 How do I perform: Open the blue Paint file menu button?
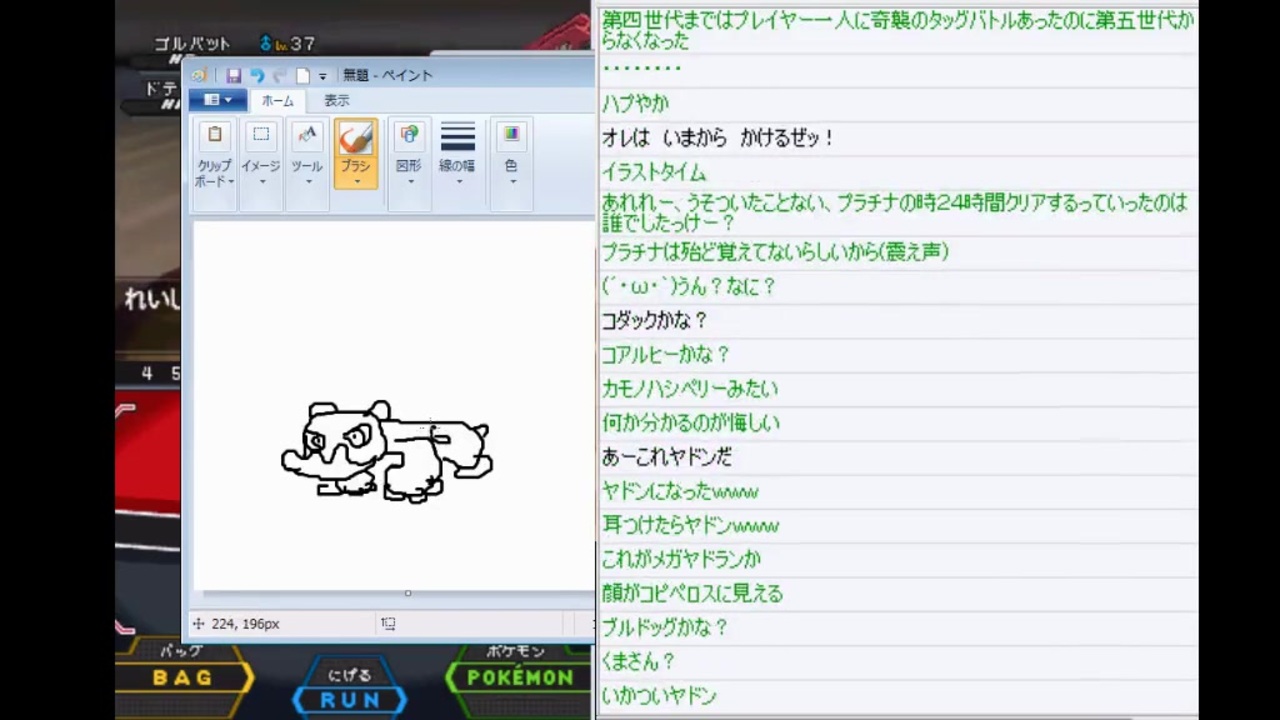pos(217,100)
